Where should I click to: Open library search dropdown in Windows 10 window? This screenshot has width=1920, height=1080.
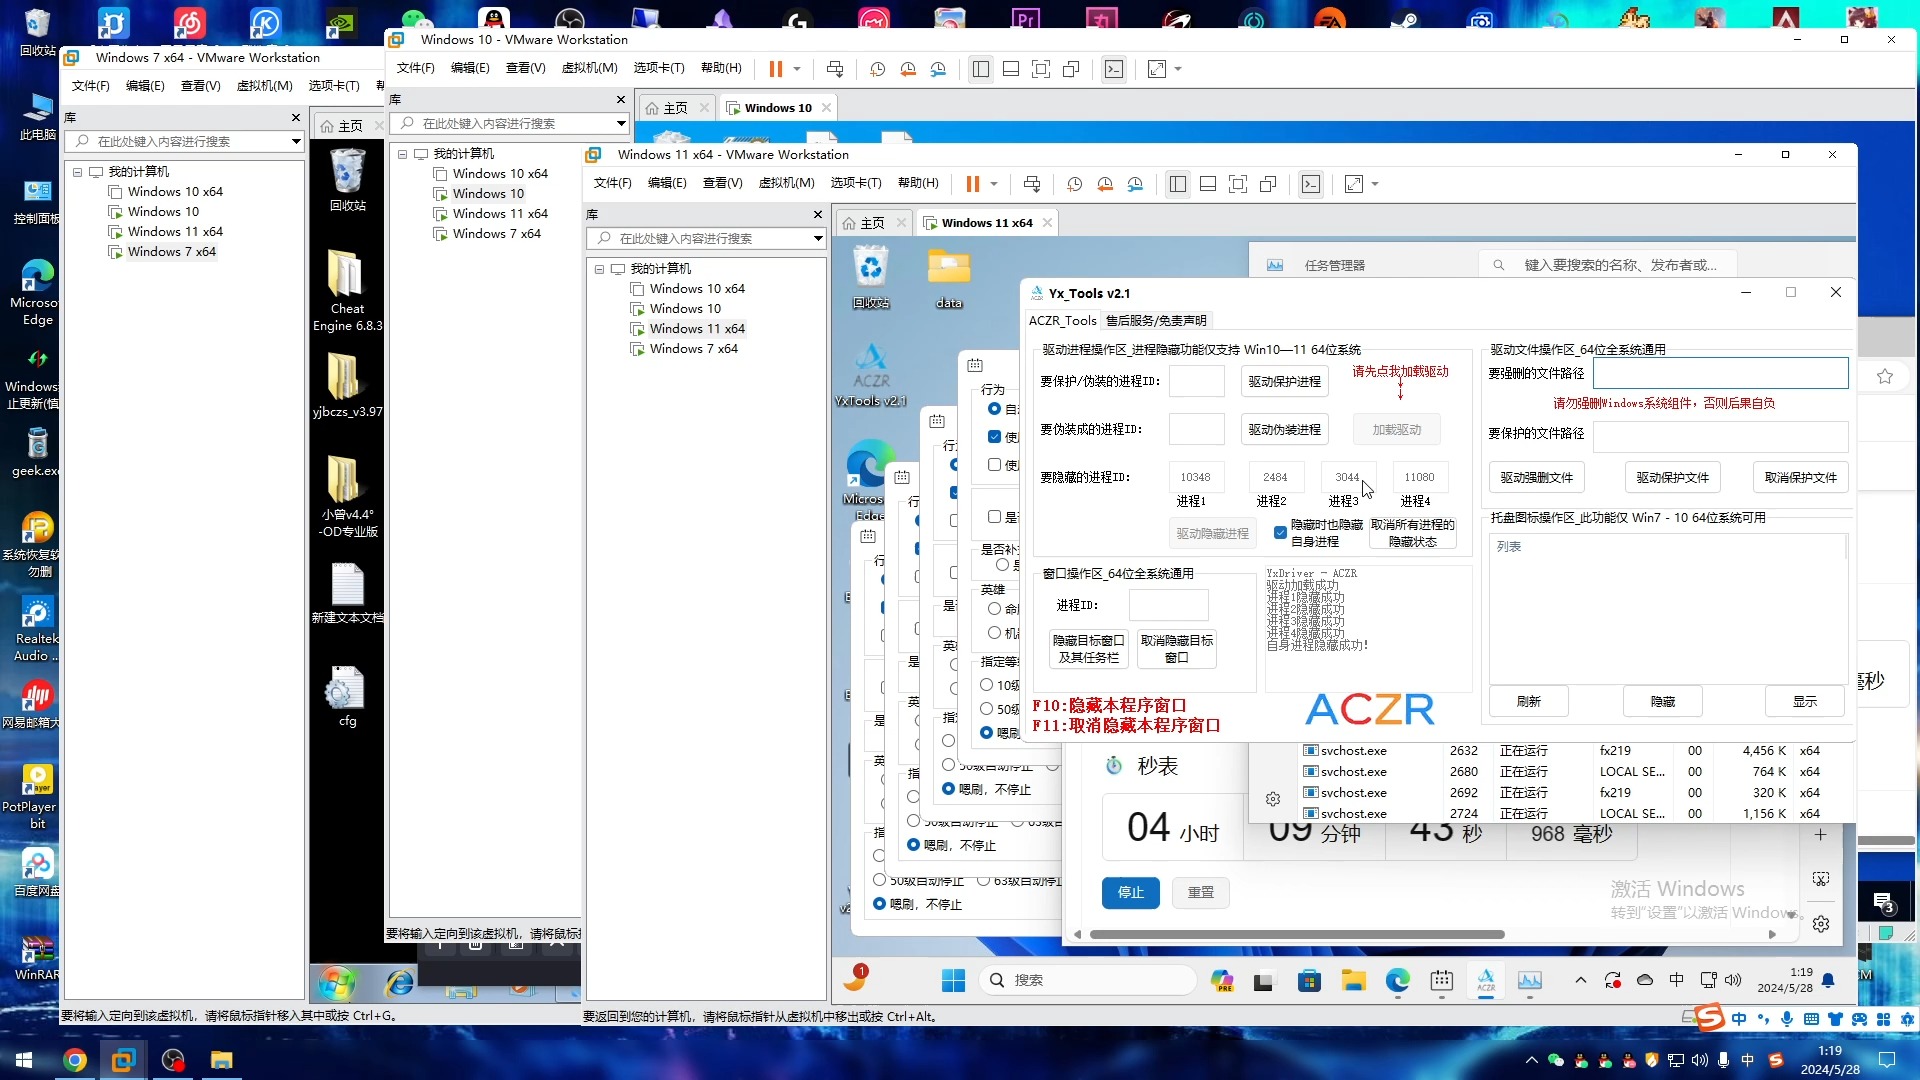(x=621, y=124)
